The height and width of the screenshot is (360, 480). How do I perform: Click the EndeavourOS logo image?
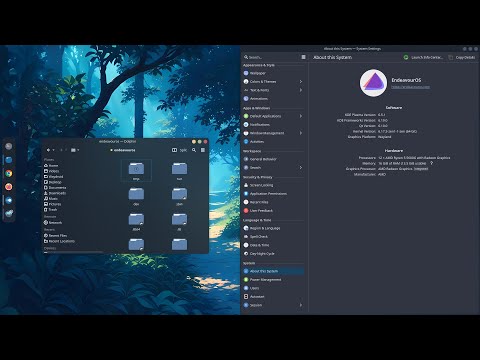click(373, 83)
